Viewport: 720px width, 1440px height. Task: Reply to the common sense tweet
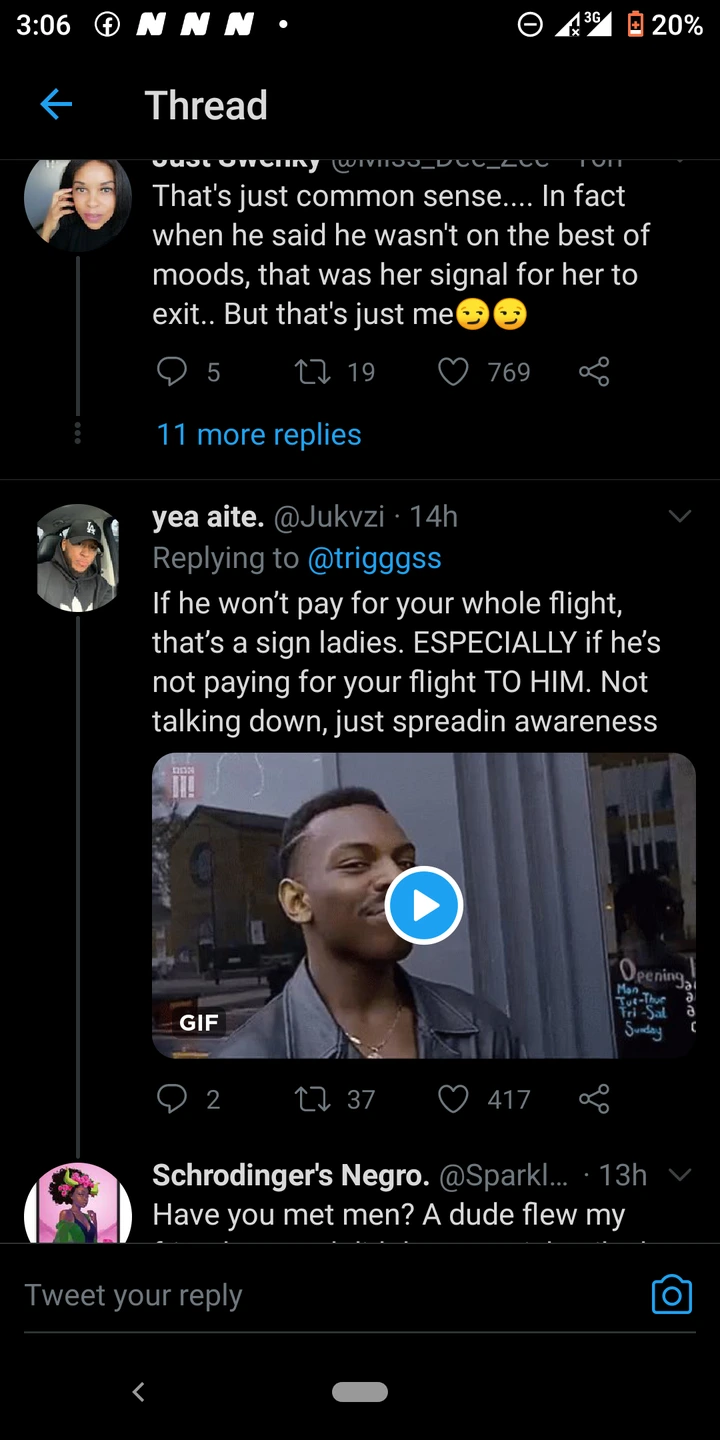172,372
